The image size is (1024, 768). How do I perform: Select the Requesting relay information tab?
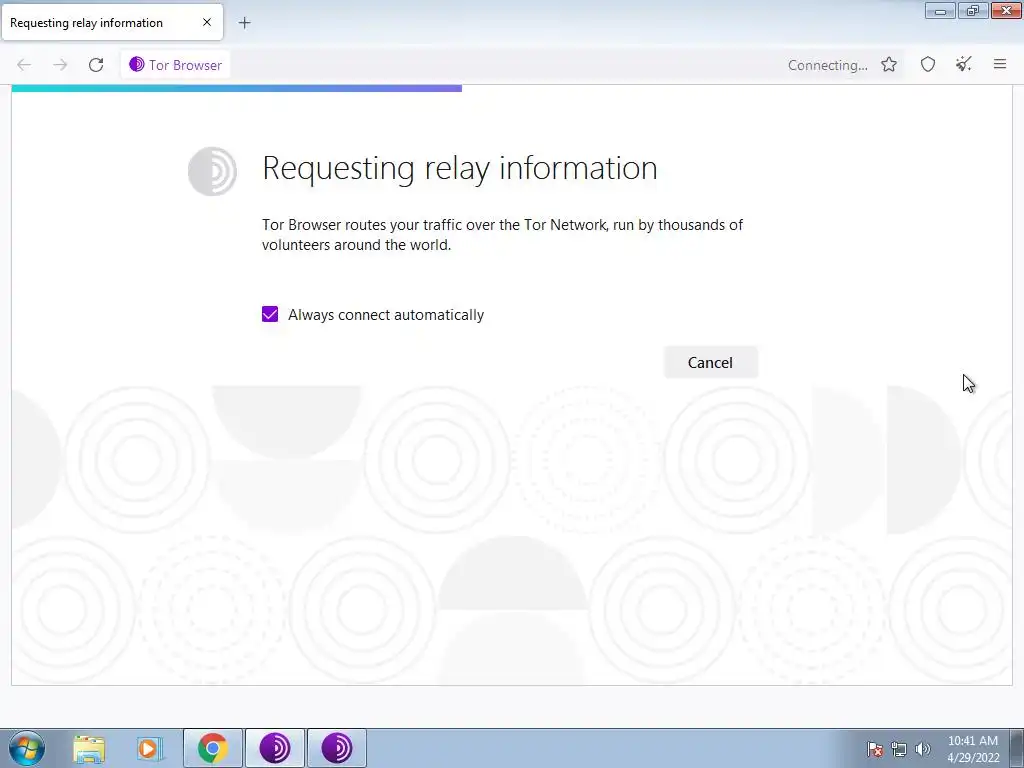point(112,22)
